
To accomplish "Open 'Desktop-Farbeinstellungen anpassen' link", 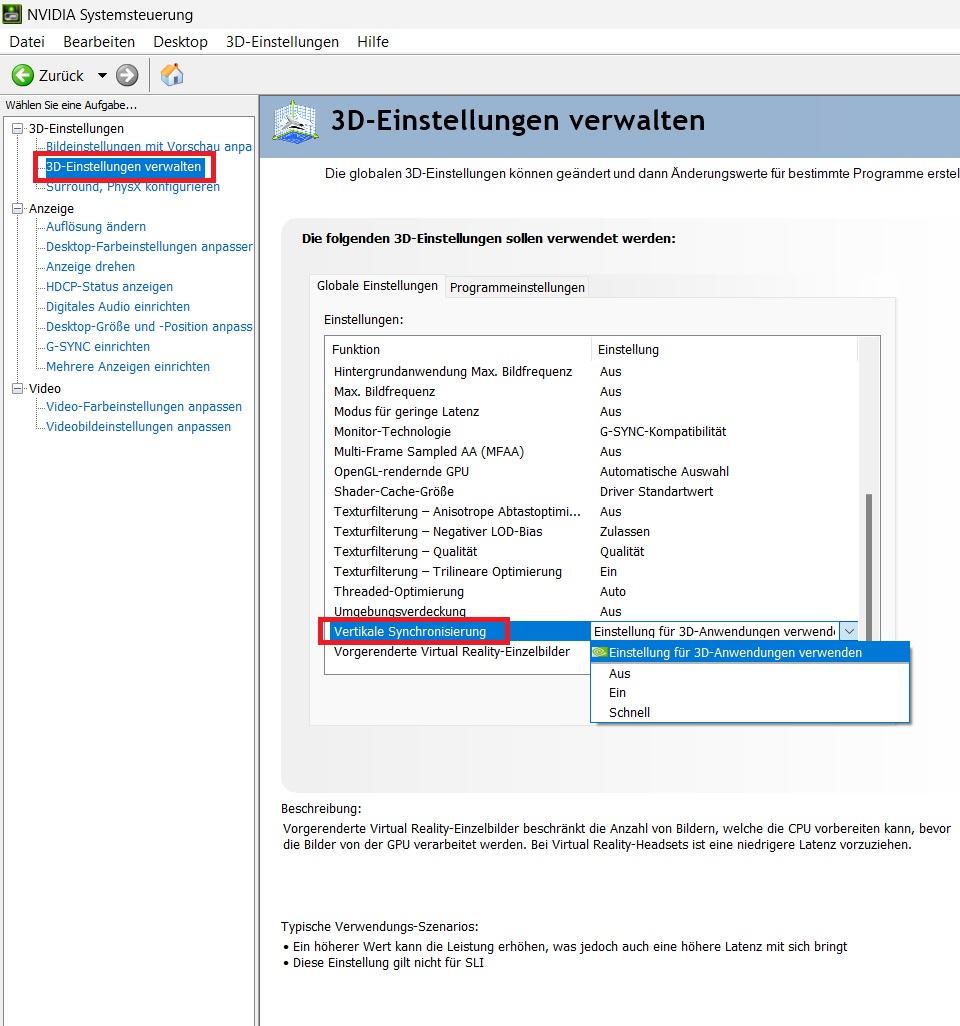I will click(149, 247).
